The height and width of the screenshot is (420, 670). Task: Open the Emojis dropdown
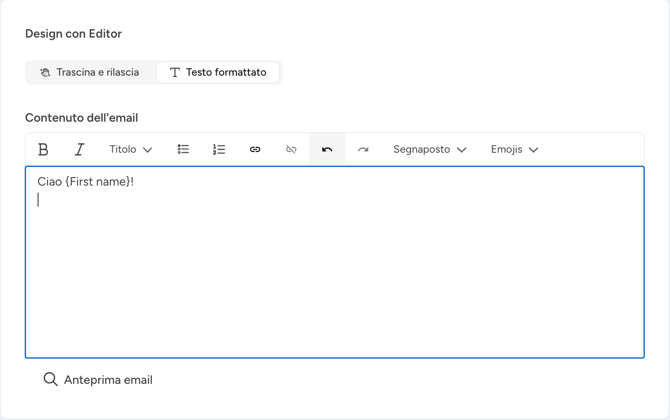pos(514,149)
